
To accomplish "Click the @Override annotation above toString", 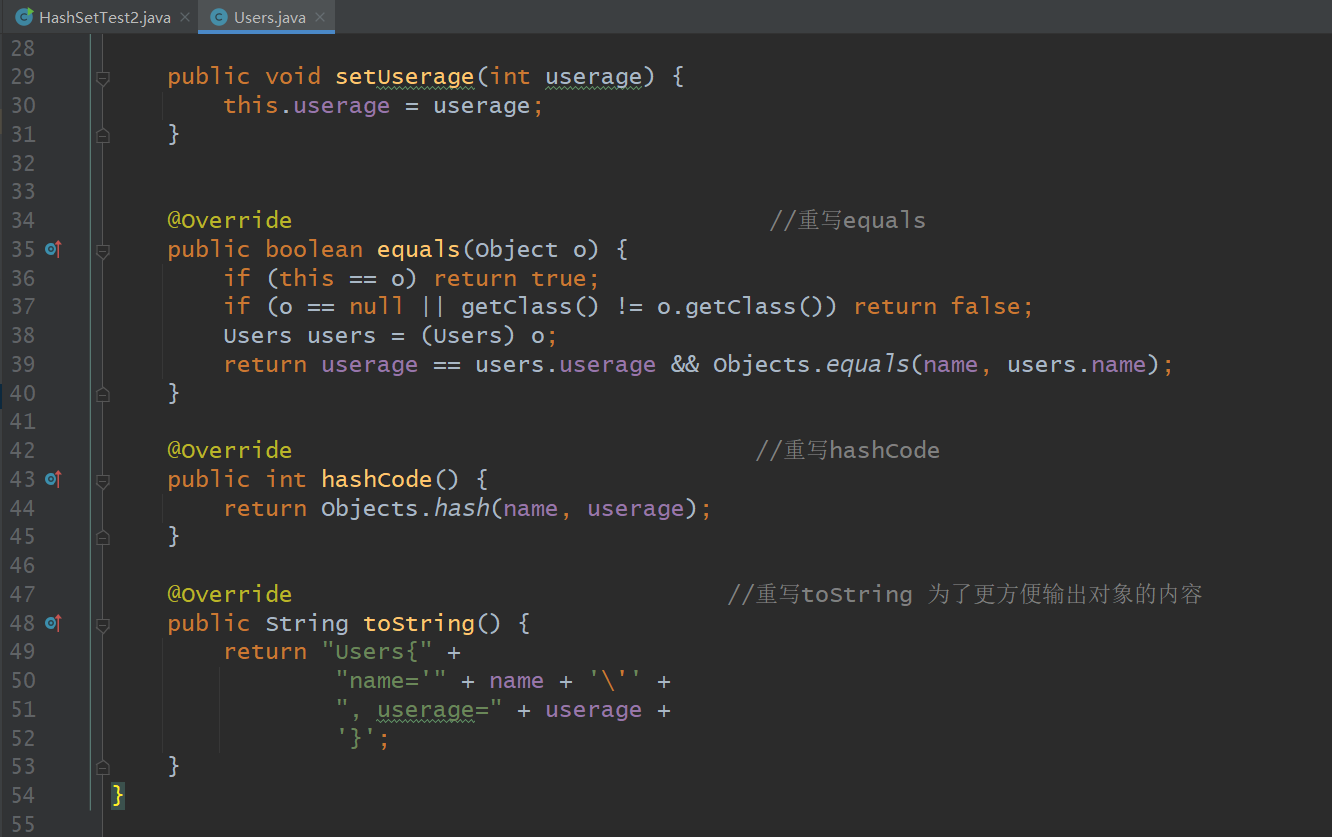I will (229, 594).
